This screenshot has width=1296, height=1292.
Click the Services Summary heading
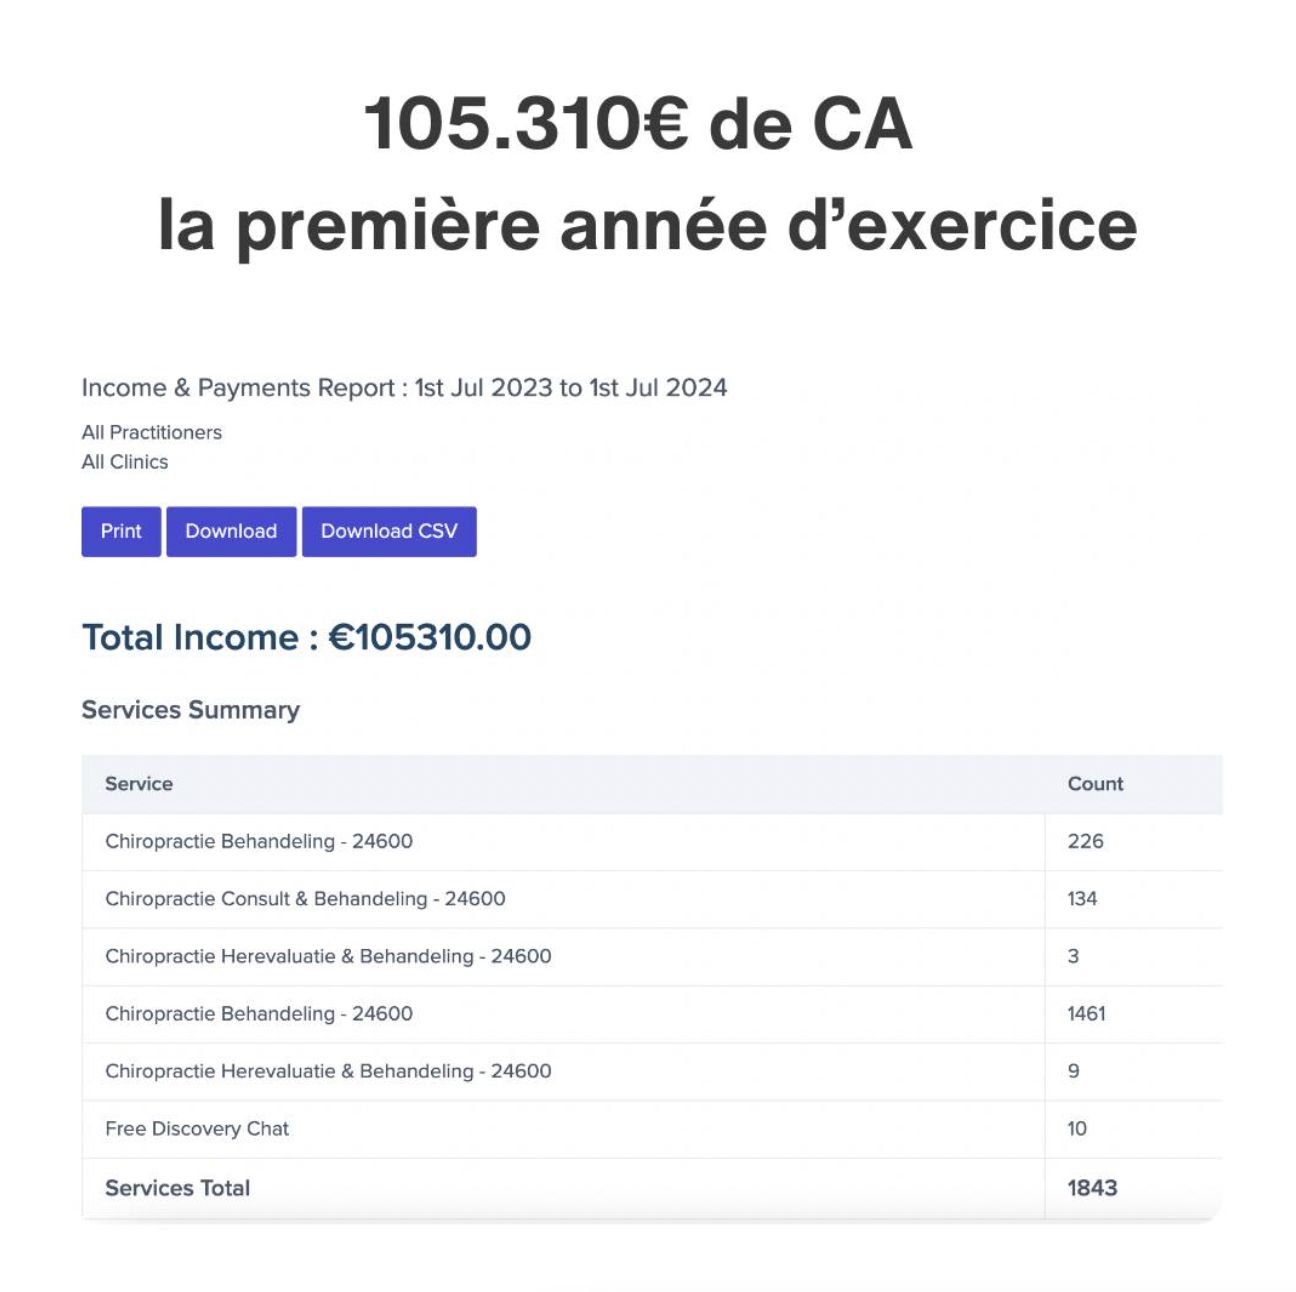pyautogui.click(x=191, y=710)
